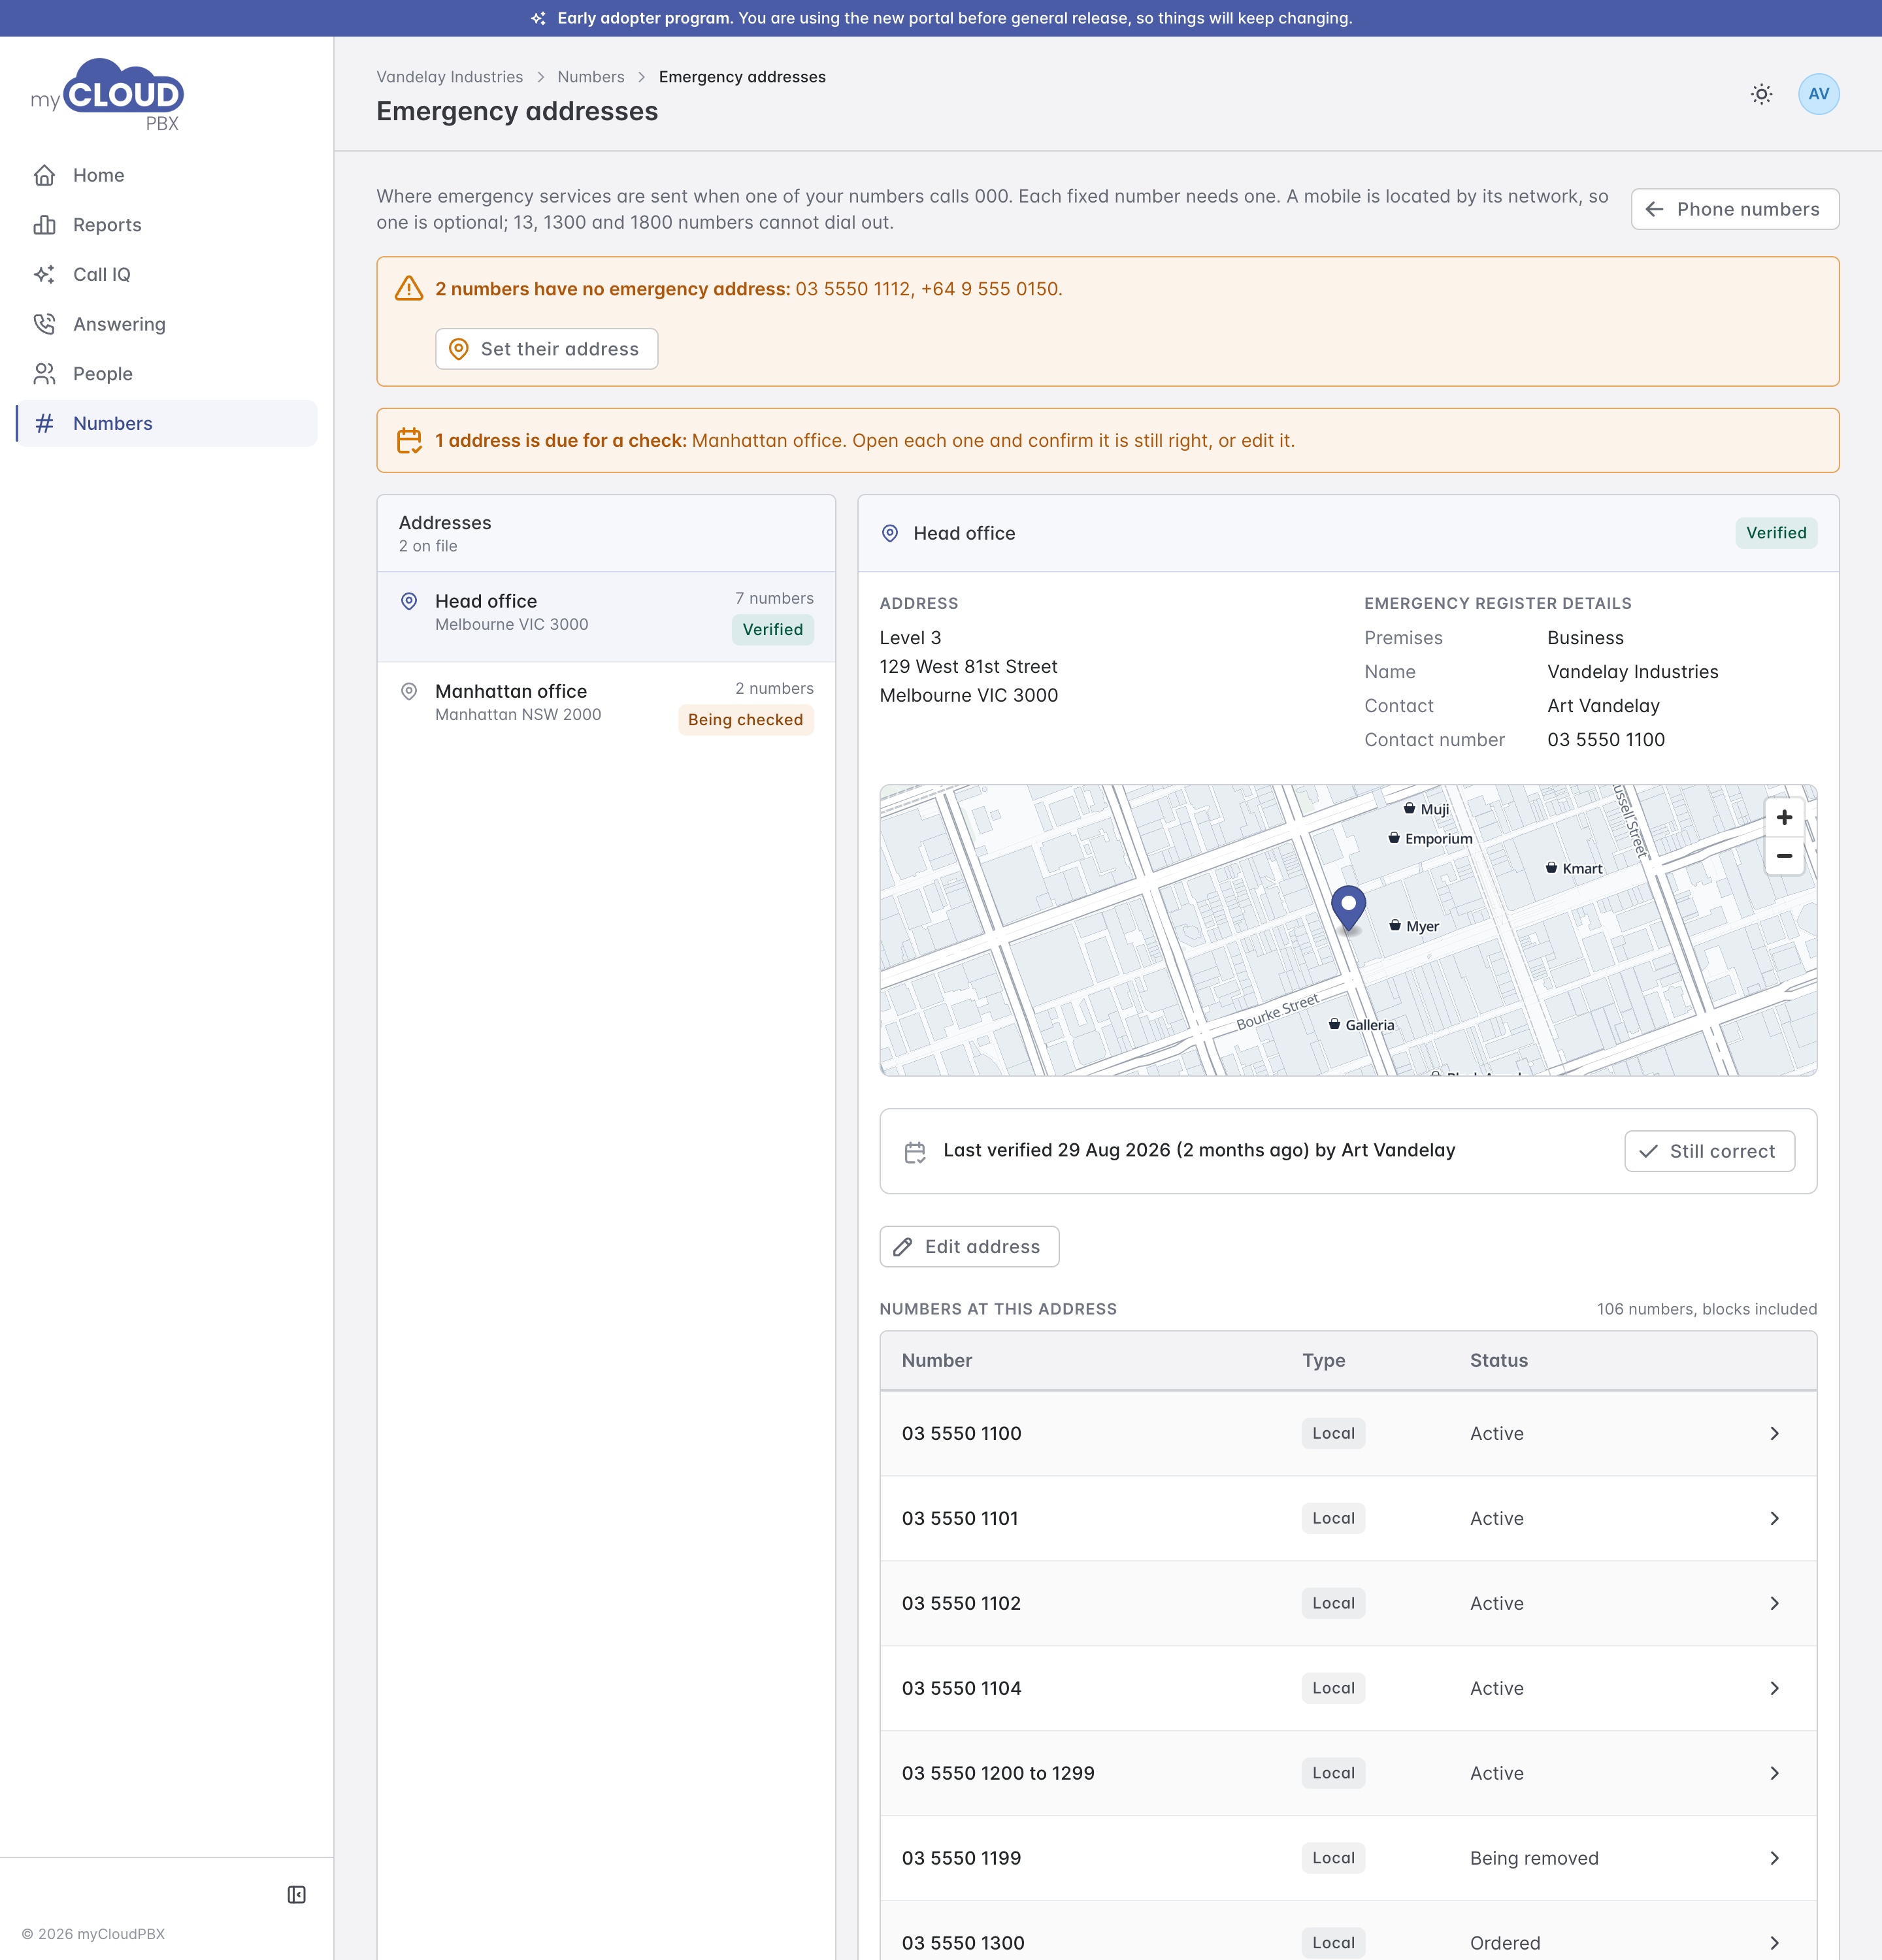Confirm address with Still correct button

tap(1709, 1151)
